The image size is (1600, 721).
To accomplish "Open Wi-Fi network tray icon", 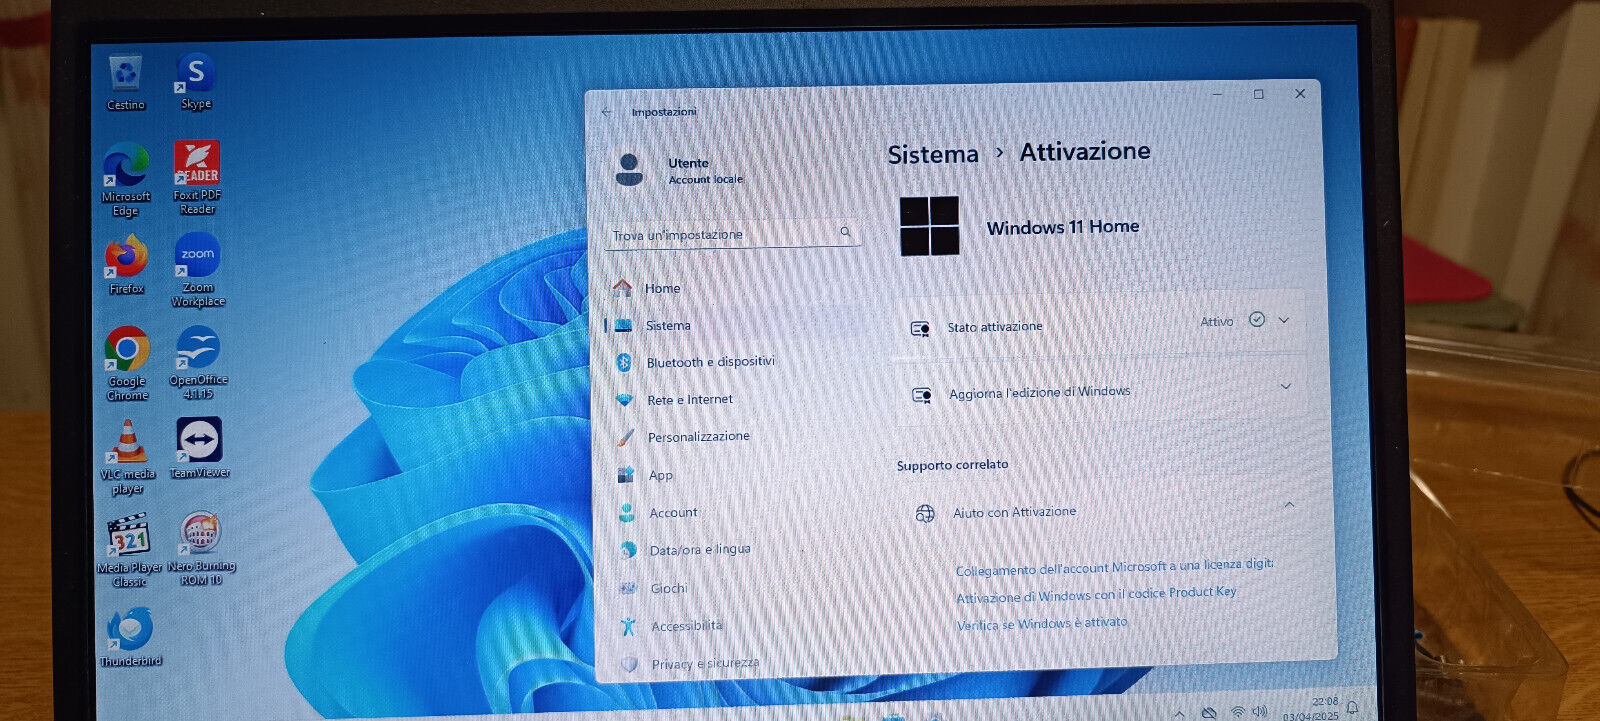I will pyautogui.click(x=1238, y=712).
